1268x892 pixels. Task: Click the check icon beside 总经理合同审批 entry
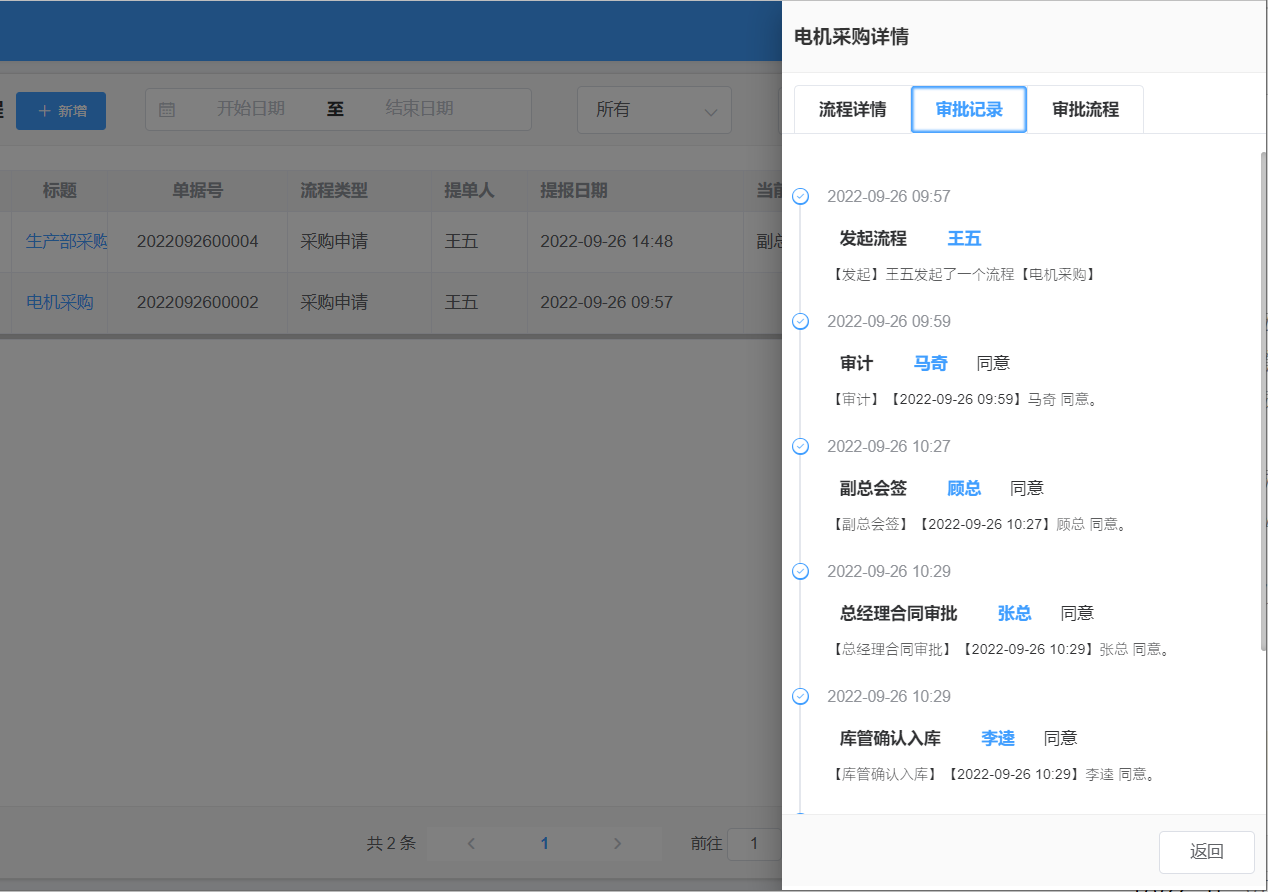[800, 571]
